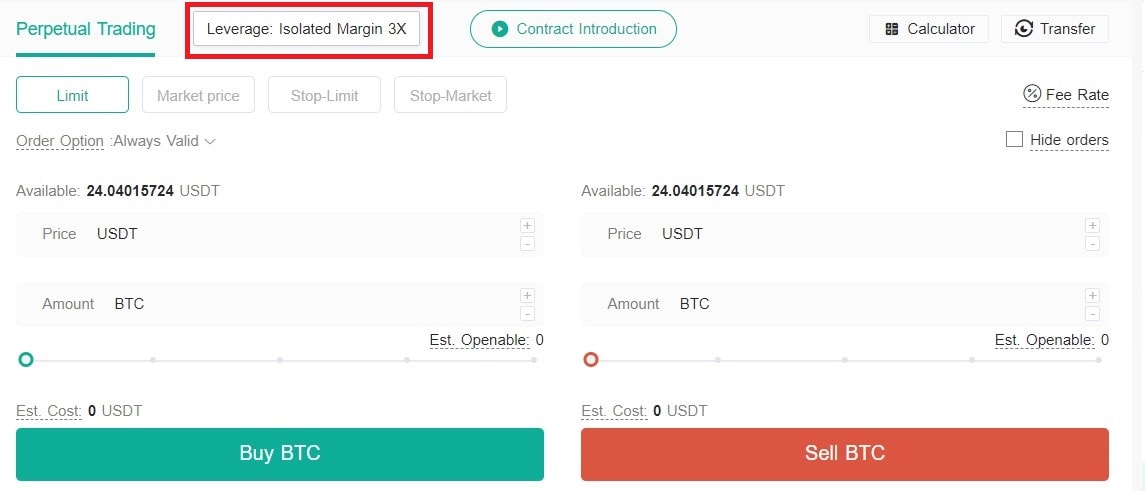Choose the Stop-Limit order type
1145x491 pixels.
[x=324, y=95]
